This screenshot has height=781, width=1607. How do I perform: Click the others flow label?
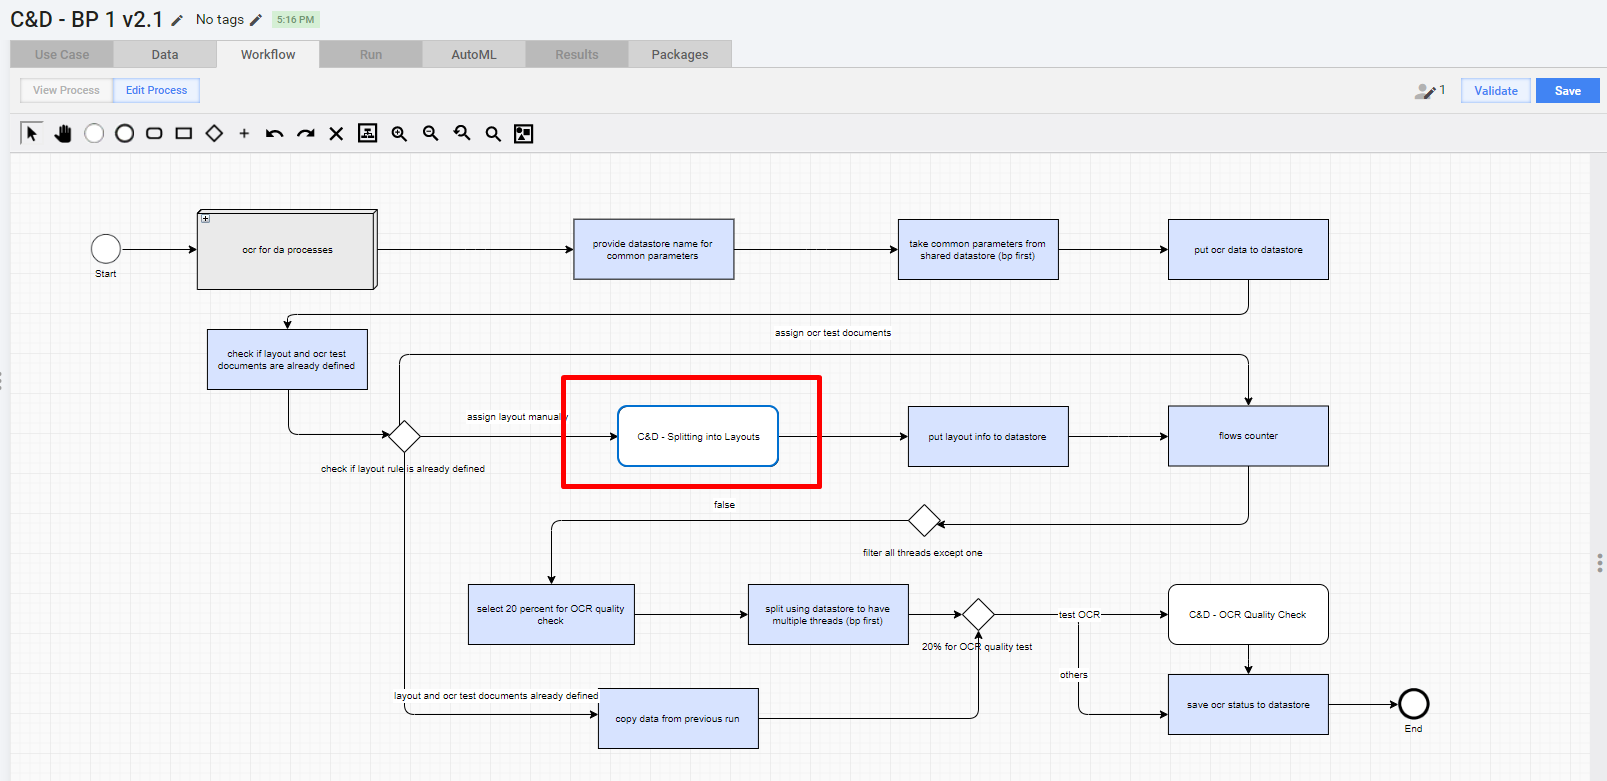point(1074,675)
